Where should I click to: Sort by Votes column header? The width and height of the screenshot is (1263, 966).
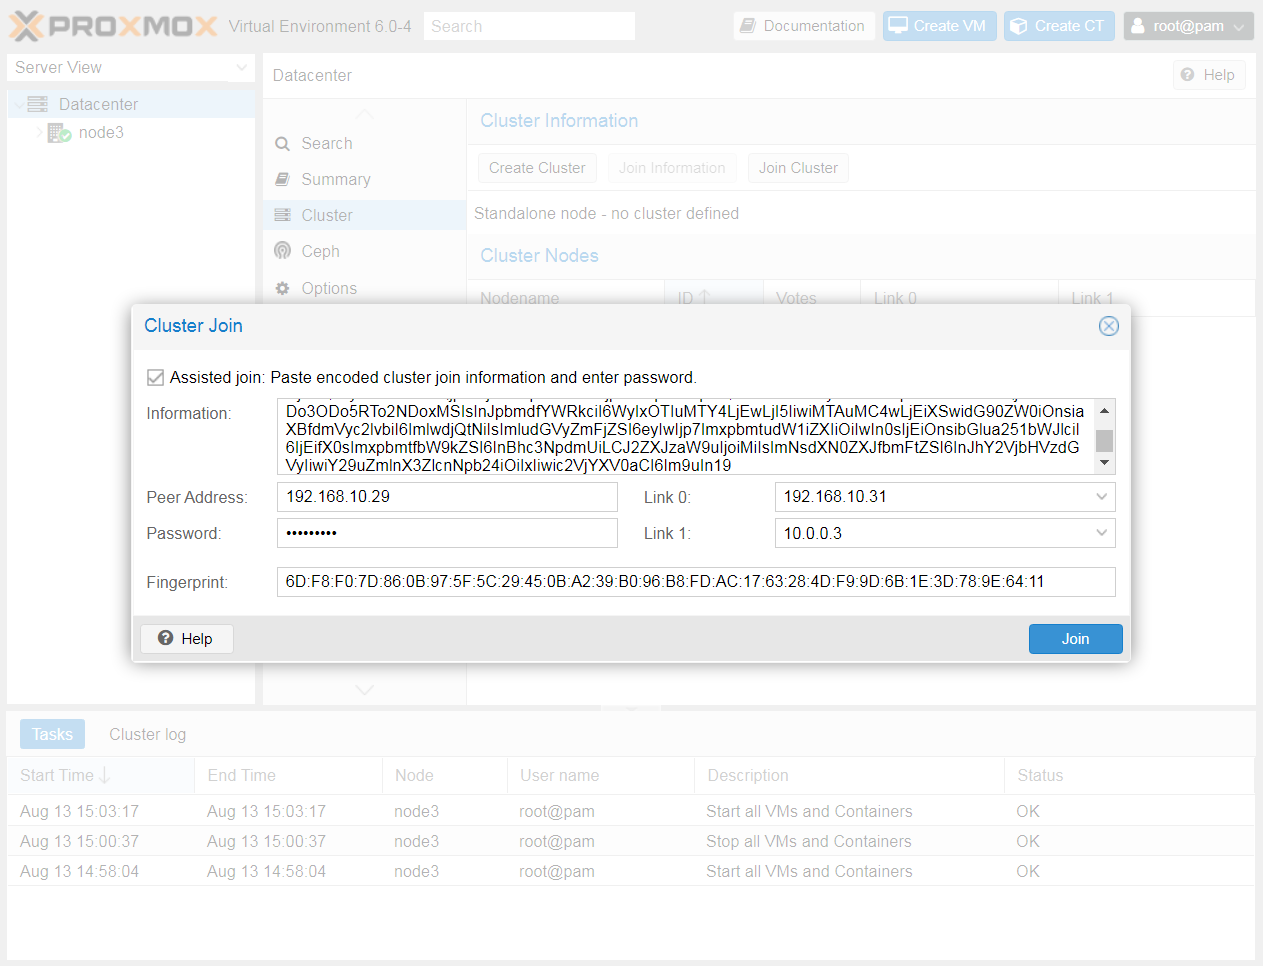(812, 298)
